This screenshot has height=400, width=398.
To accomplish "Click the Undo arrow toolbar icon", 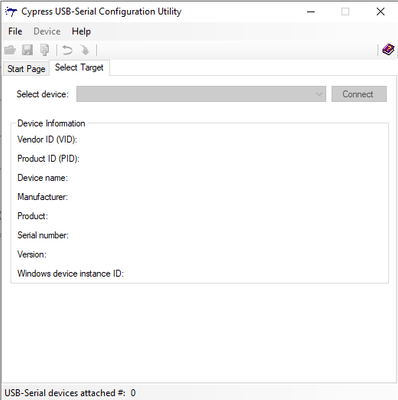I will [x=68, y=50].
